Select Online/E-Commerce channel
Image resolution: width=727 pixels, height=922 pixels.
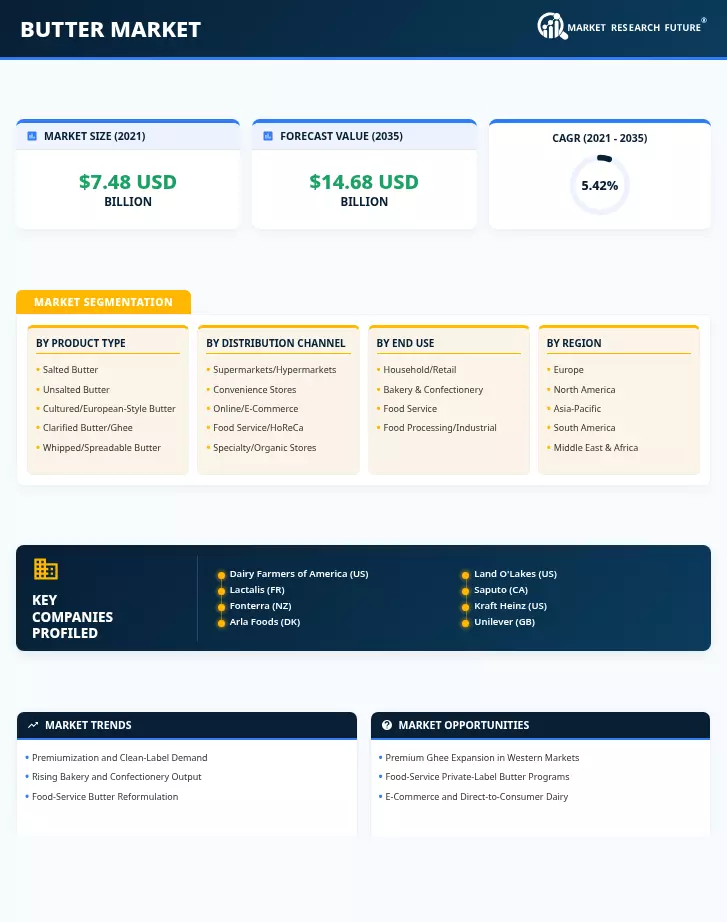point(255,409)
